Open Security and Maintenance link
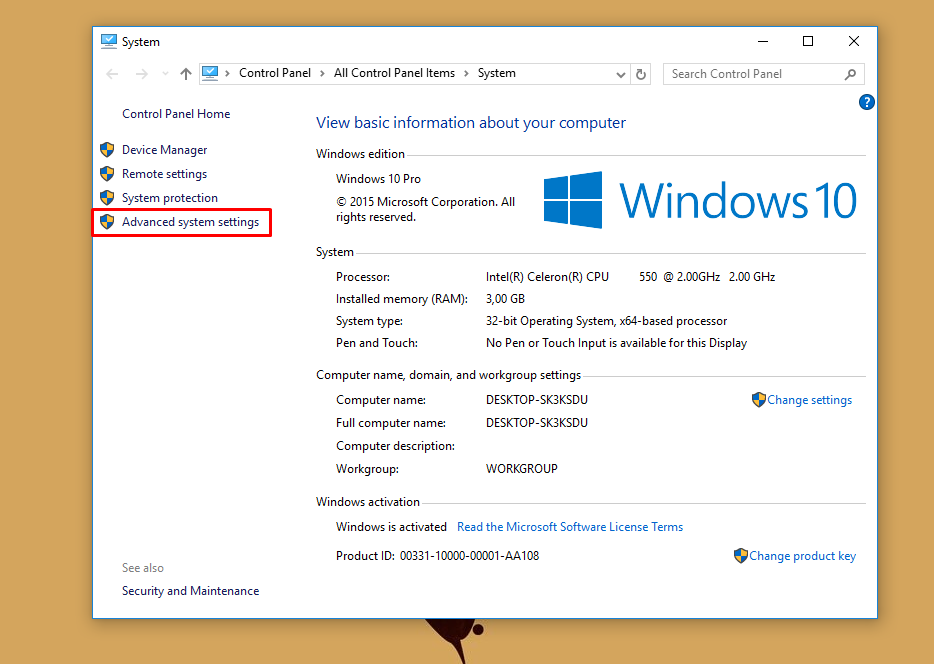The height and width of the screenshot is (664, 934). pos(191,591)
